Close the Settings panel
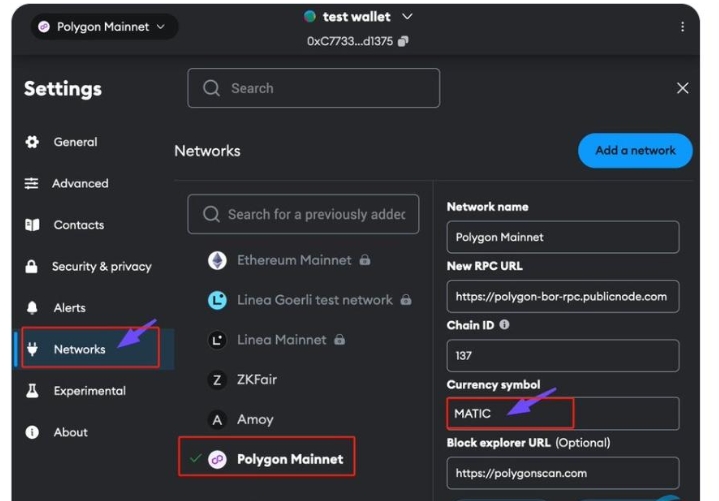The image size is (719, 501). pos(682,88)
